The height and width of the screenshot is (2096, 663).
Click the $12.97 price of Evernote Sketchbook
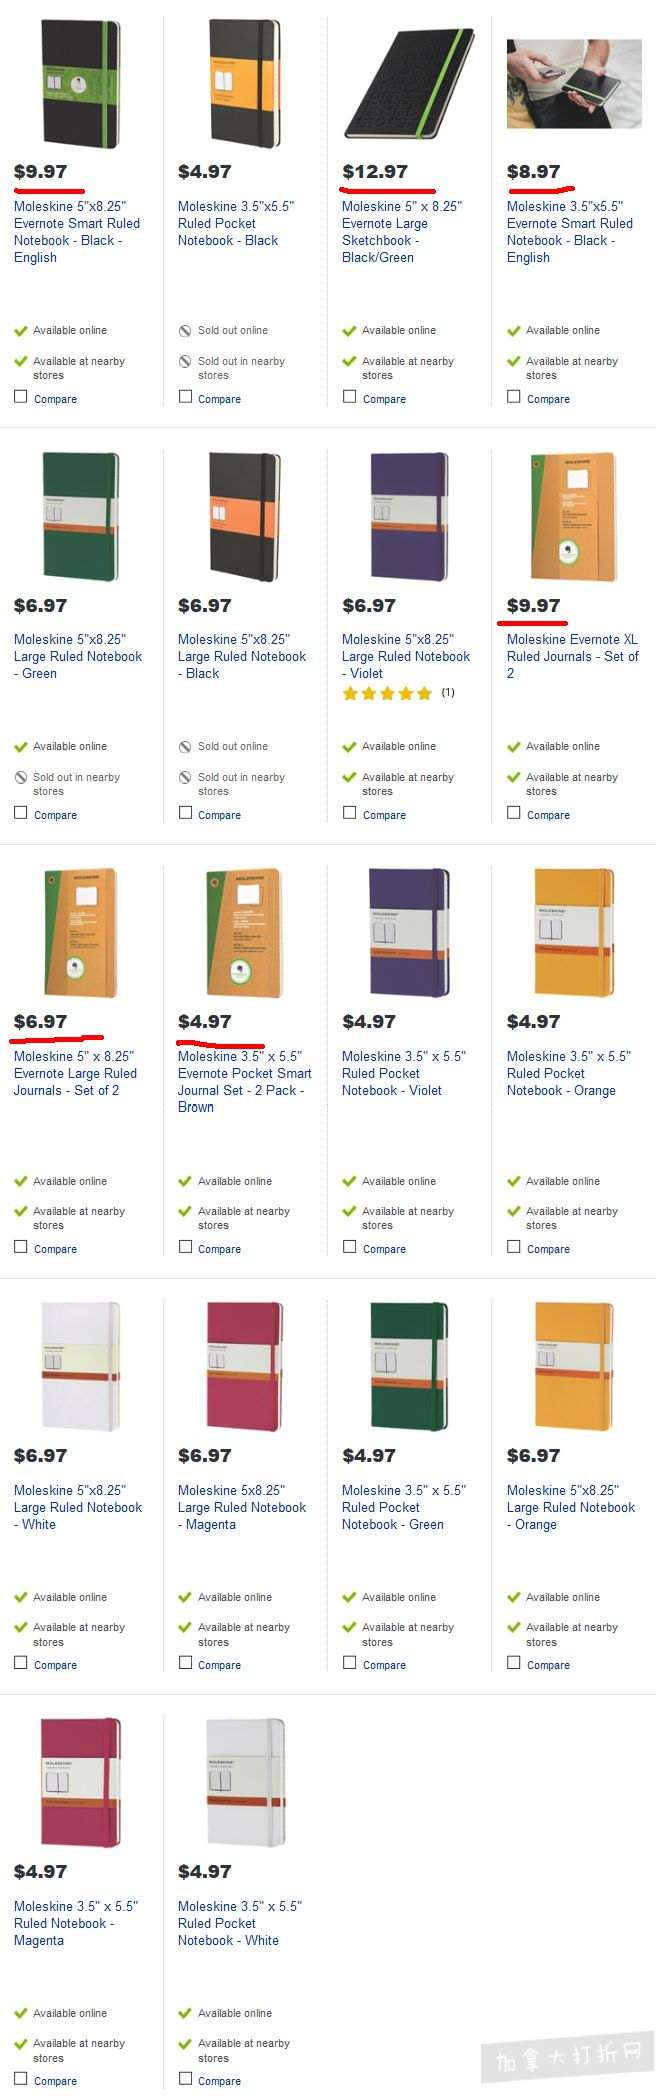click(375, 171)
